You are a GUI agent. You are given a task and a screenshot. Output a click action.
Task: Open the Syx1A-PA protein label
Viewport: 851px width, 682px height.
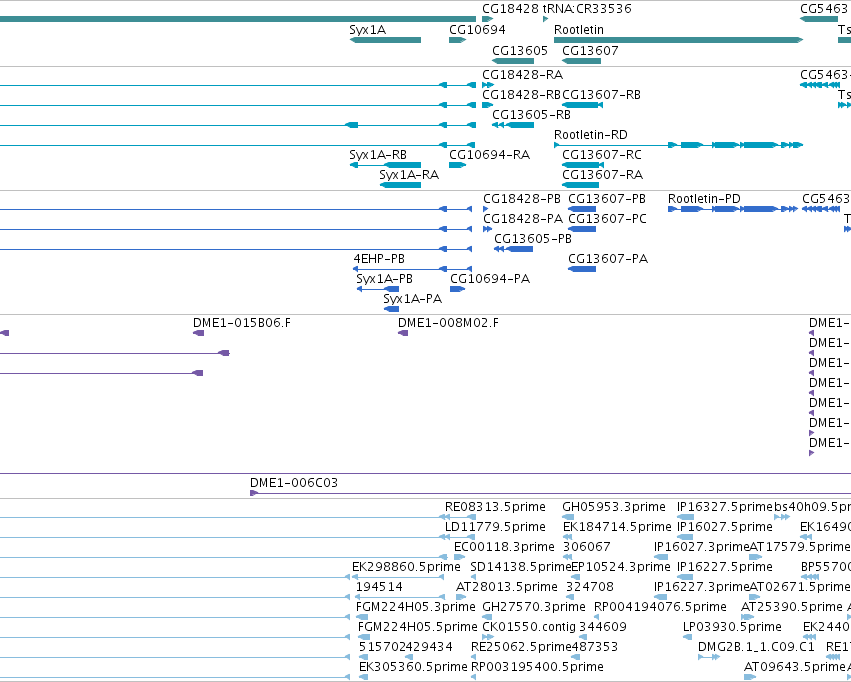(412, 299)
